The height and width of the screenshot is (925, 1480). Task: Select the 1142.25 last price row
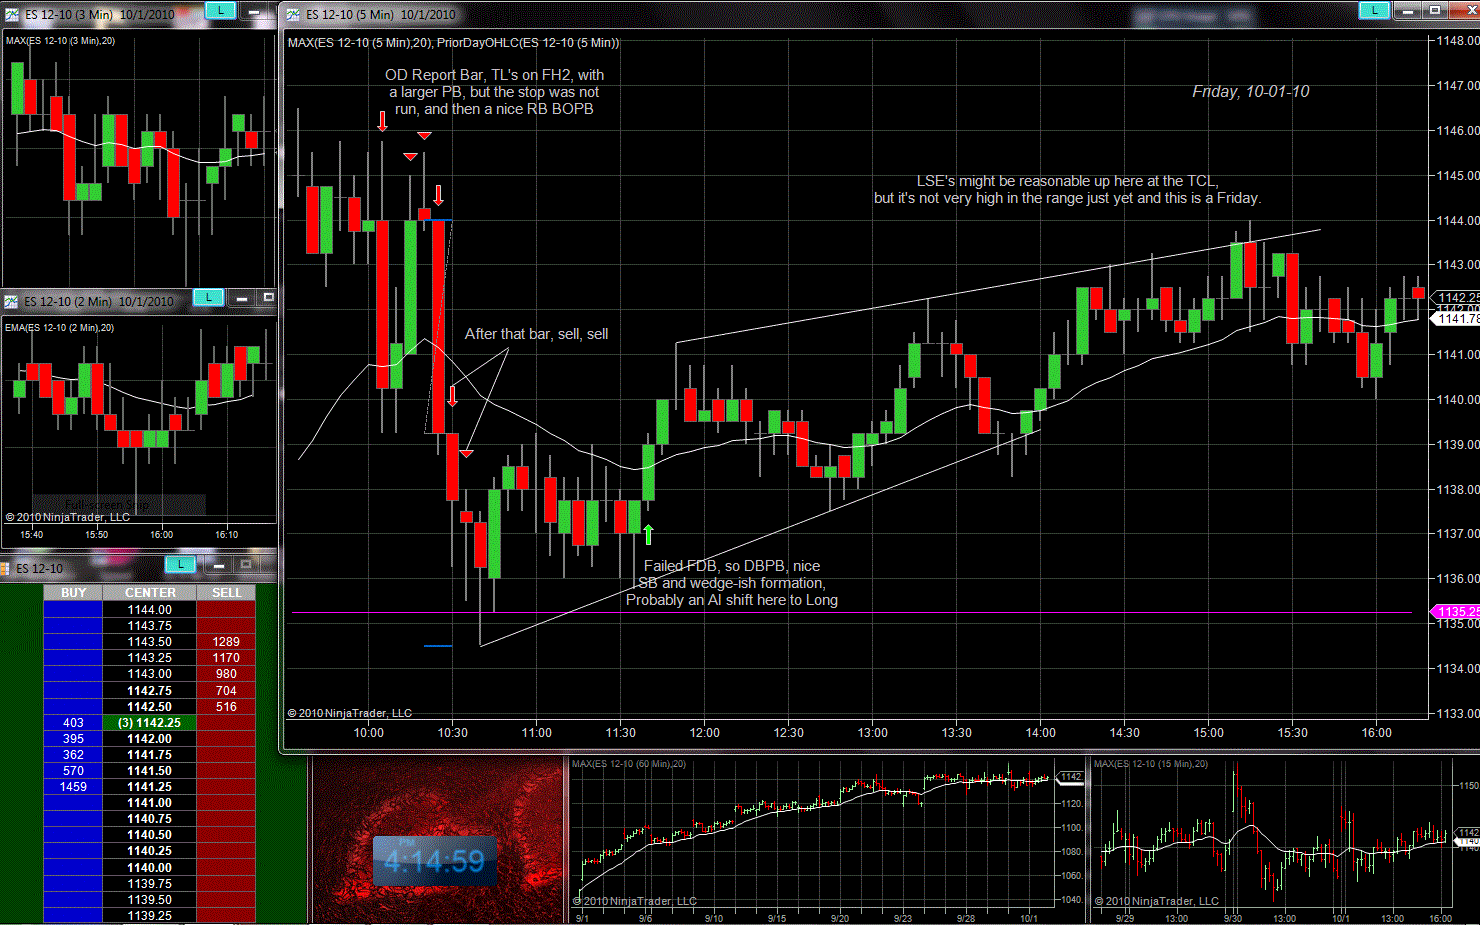tap(150, 723)
